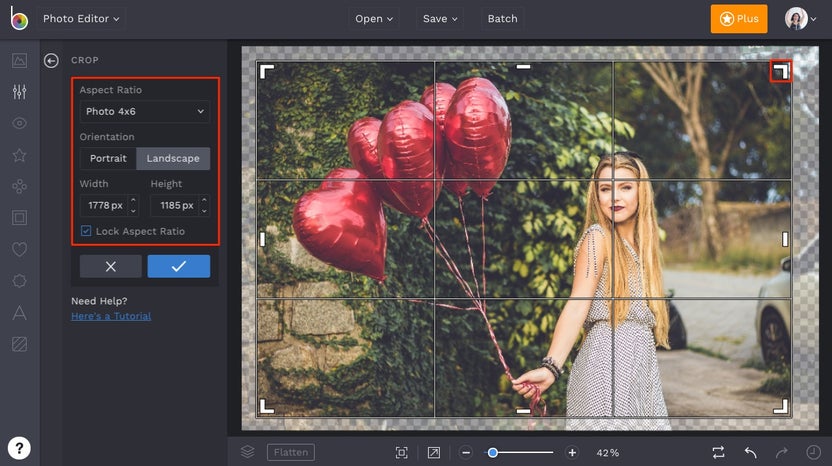
Task: Click the Batch menu item
Action: (x=502, y=18)
